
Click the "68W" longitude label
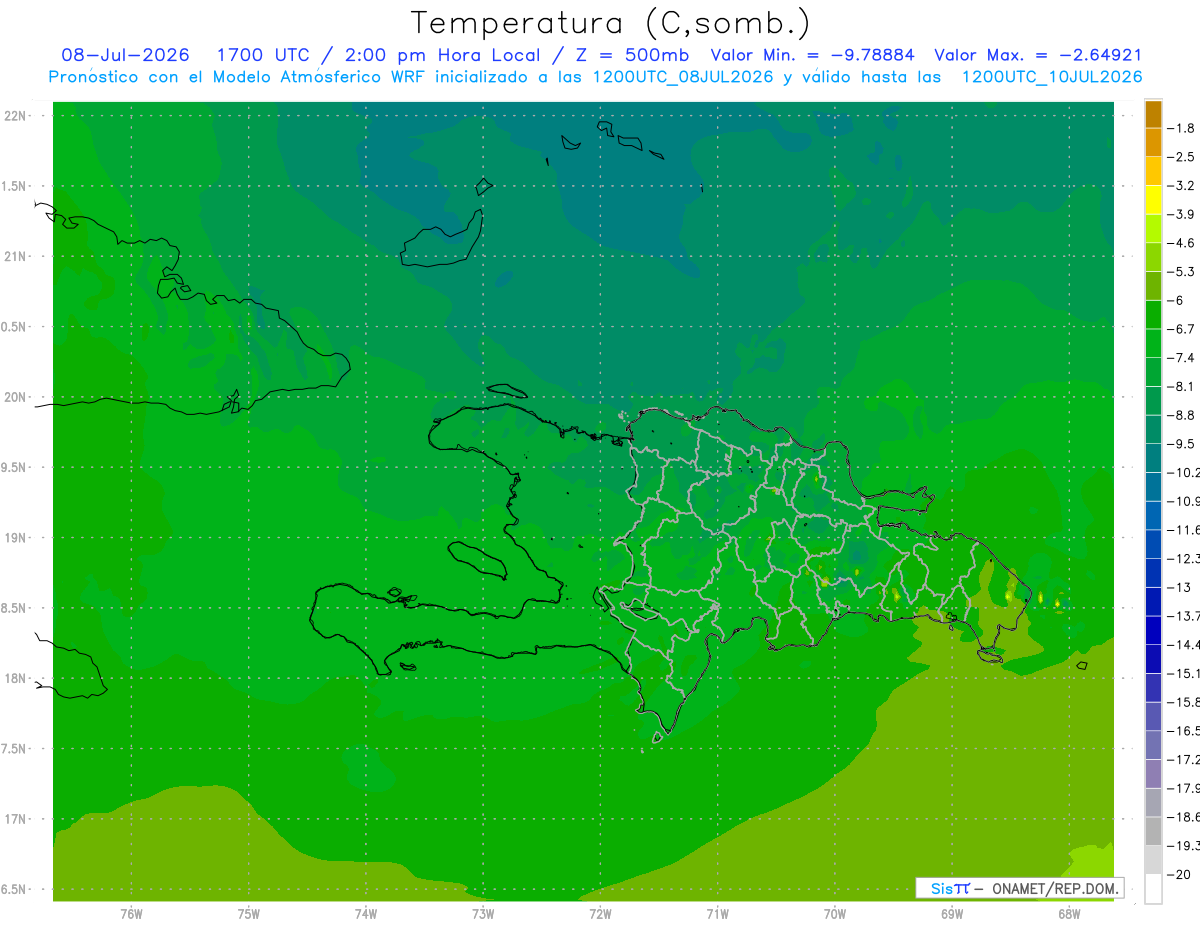(x=1069, y=913)
